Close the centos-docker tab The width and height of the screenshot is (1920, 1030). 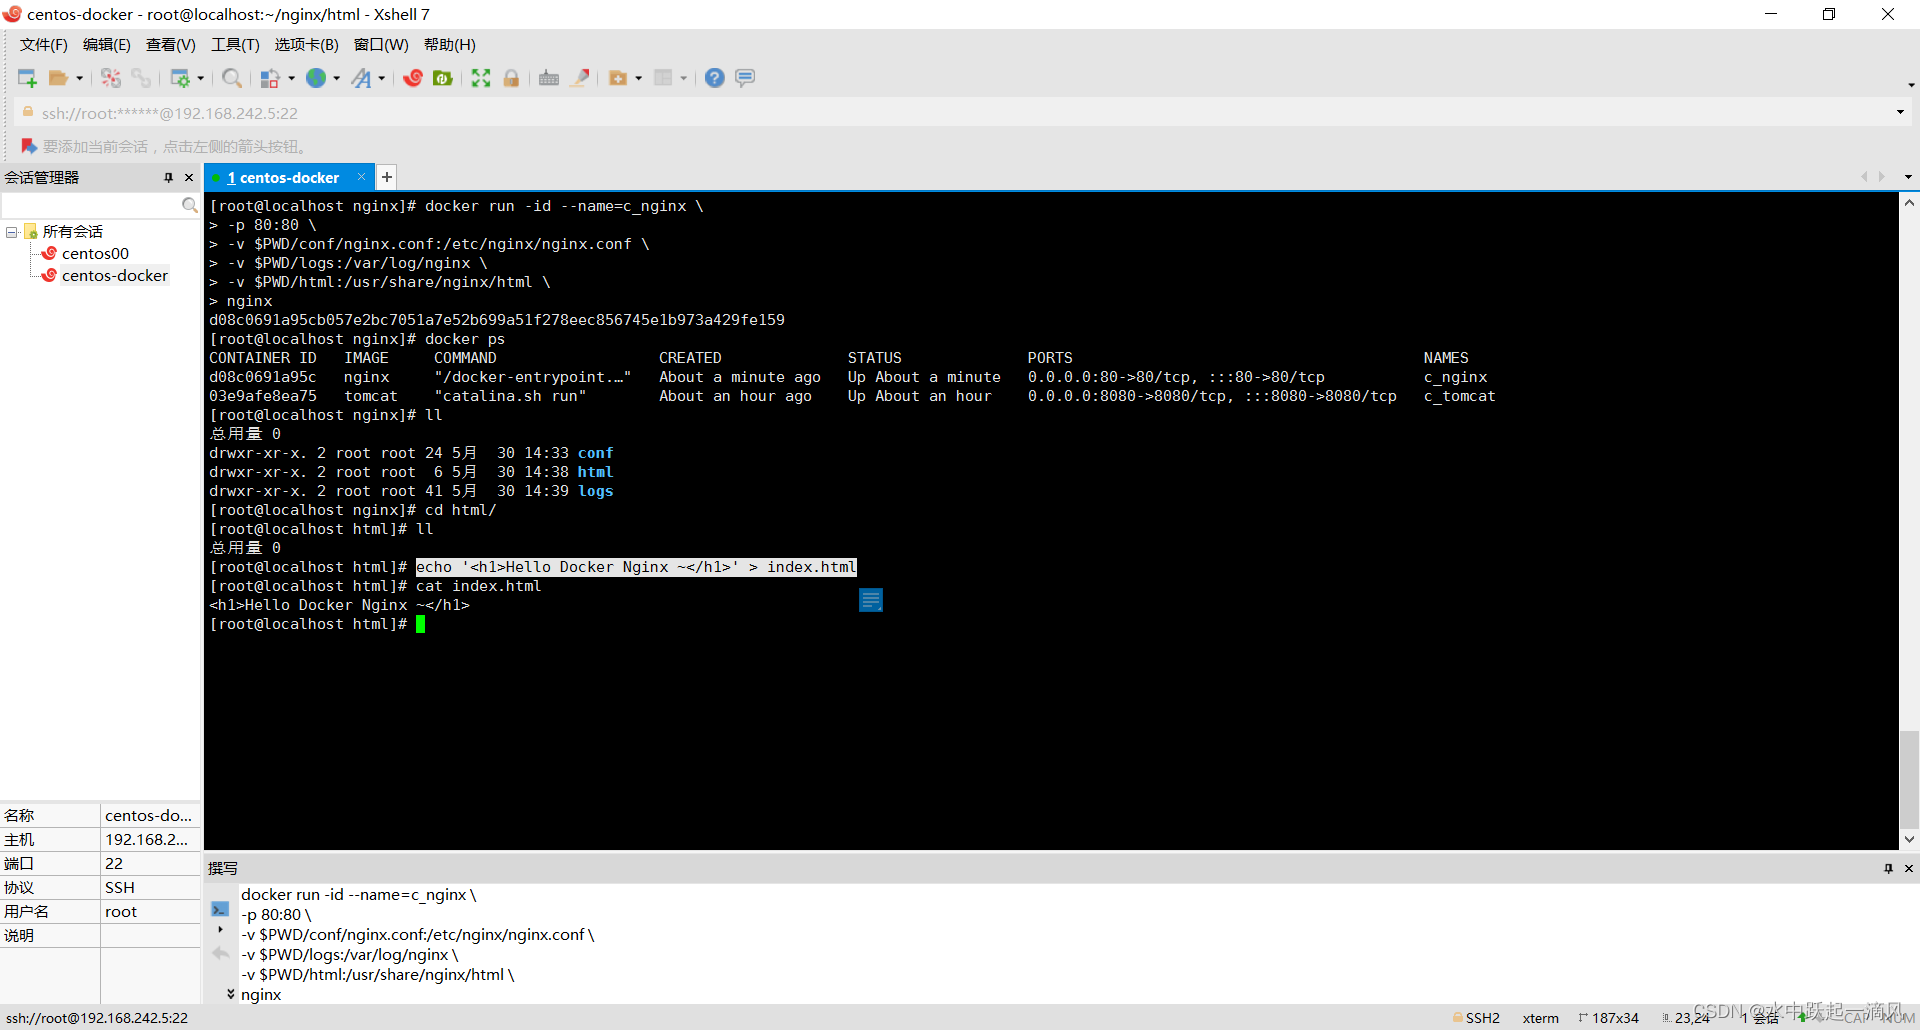click(361, 177)
